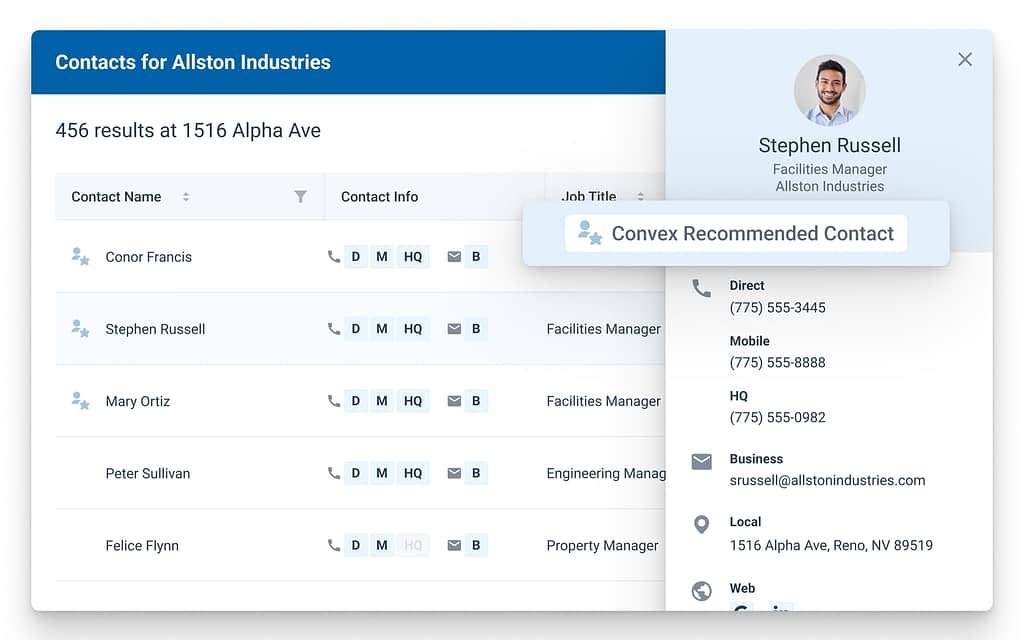This screenshot has height=640, width=1024.
Task: Click globe Web icon in detail panel
Action: [701, 590]
